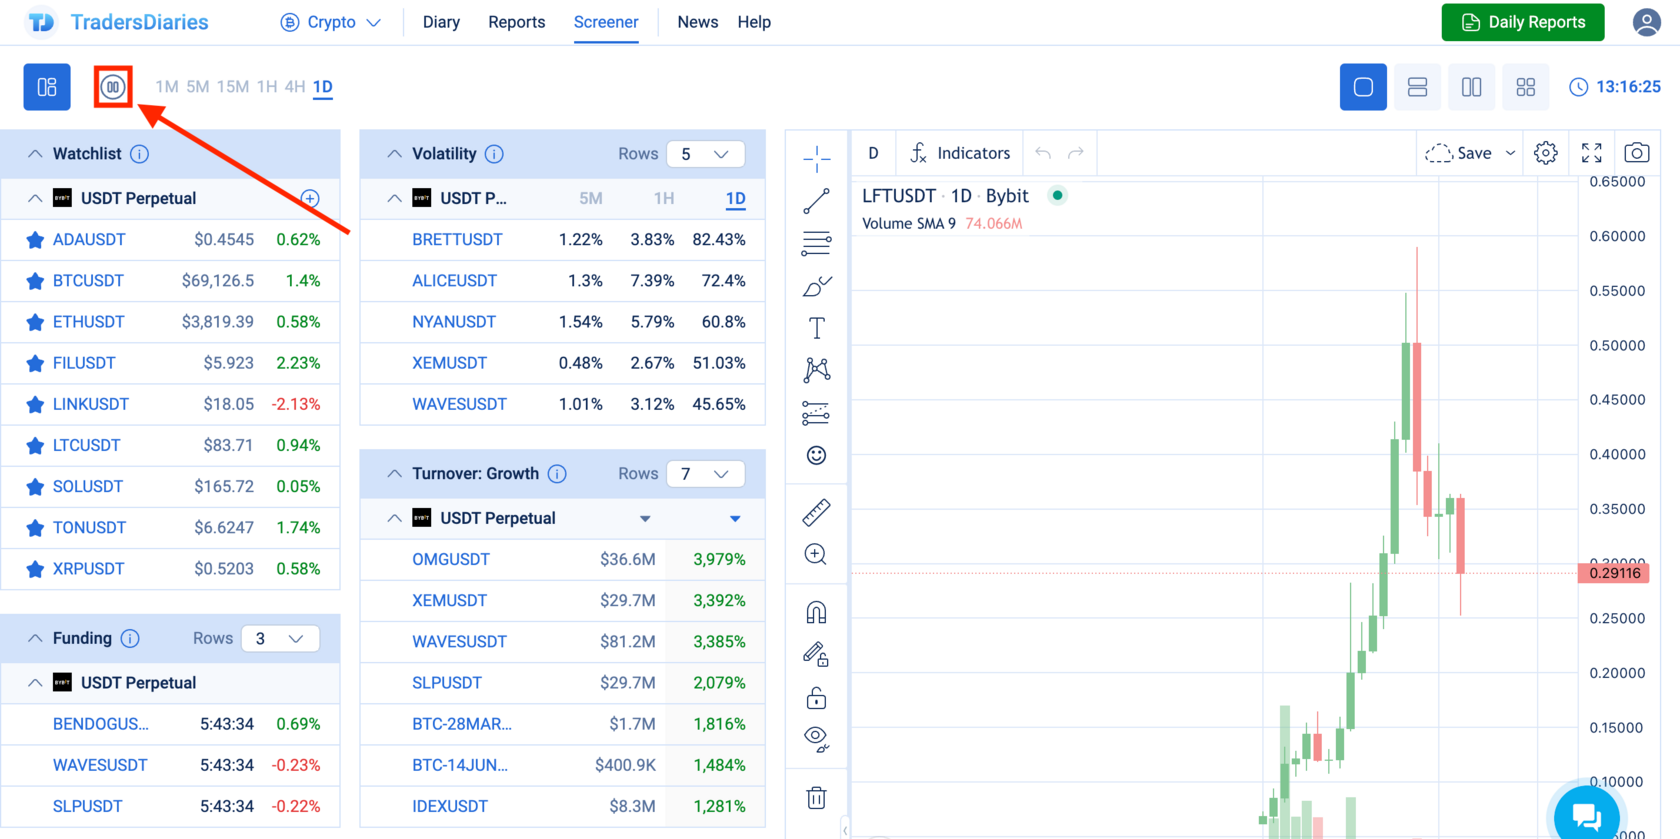Click the TradersDiaries logo
Viewport: 1680px width, 839px height.
[x=118, y=22]
